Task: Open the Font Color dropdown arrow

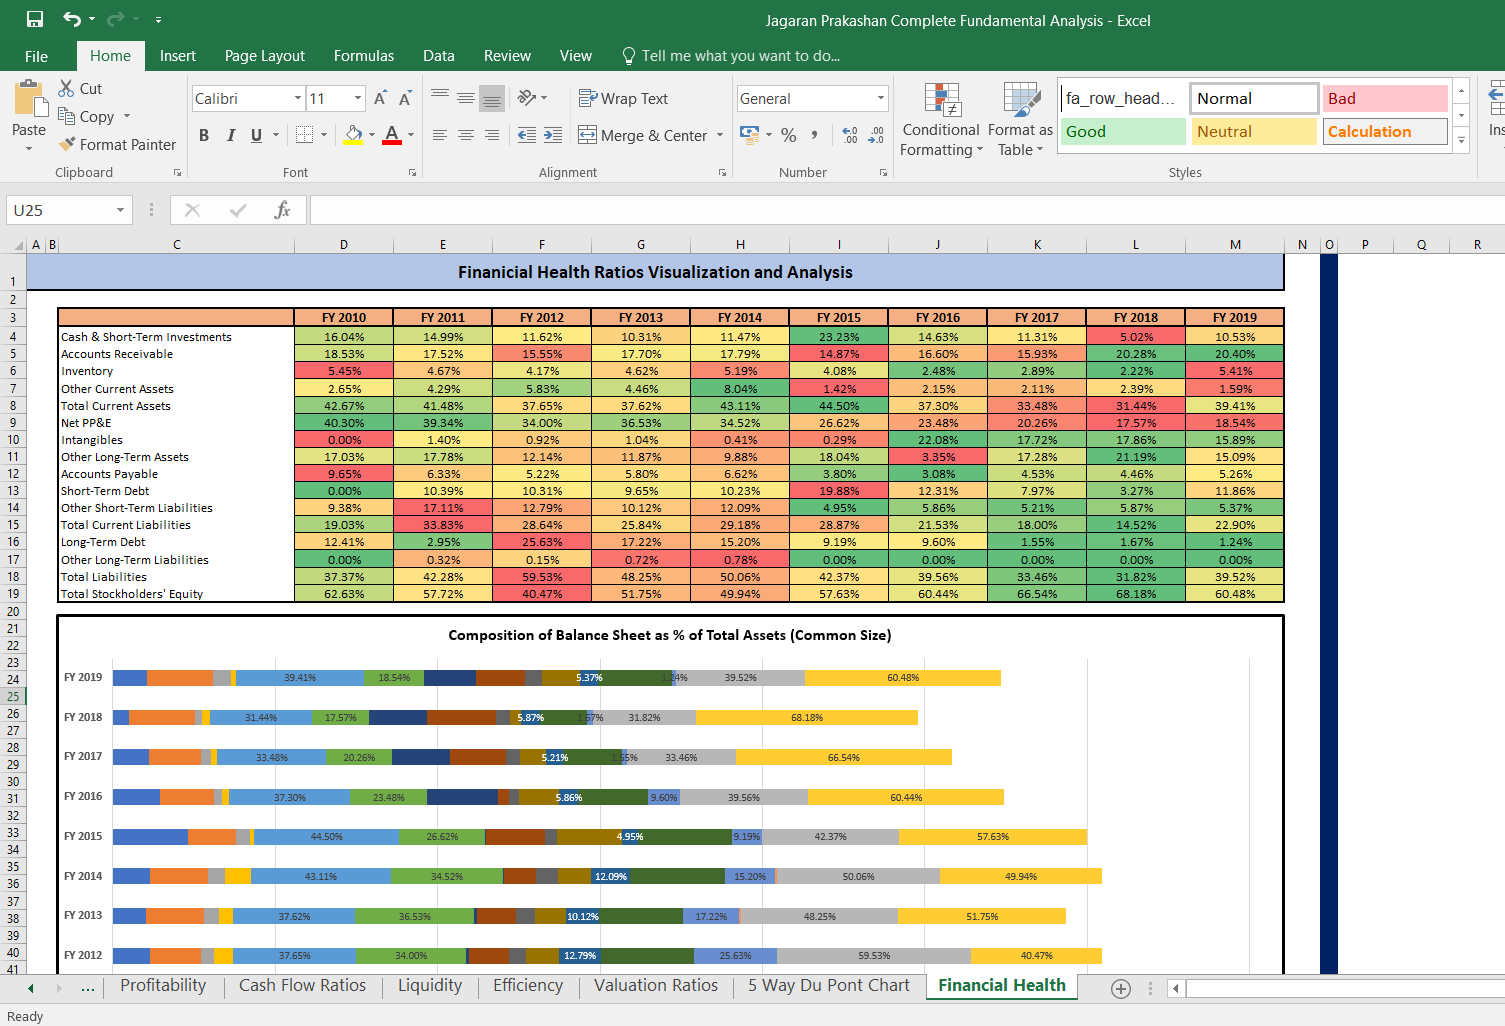Action: (x=411, y=135)
